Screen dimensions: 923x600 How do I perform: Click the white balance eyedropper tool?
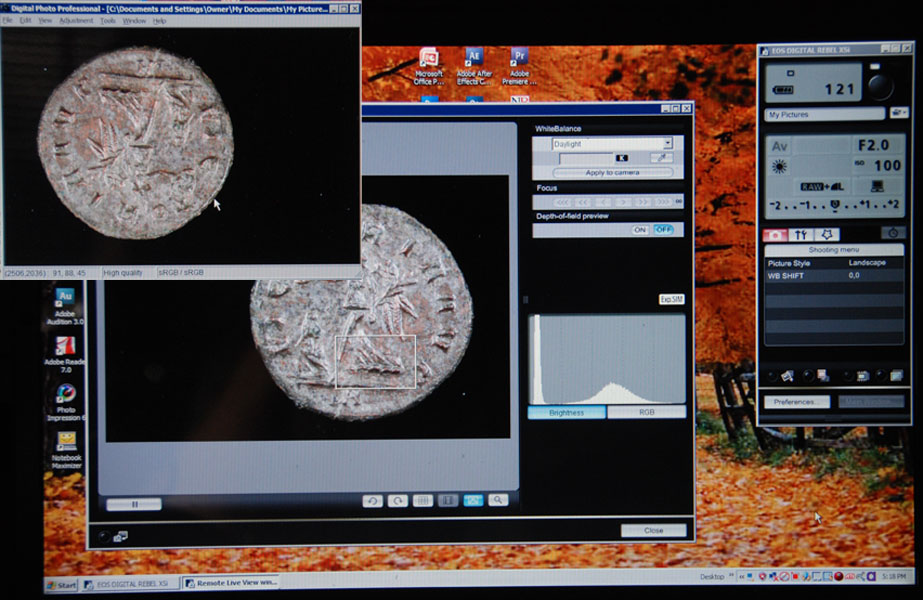662,158
